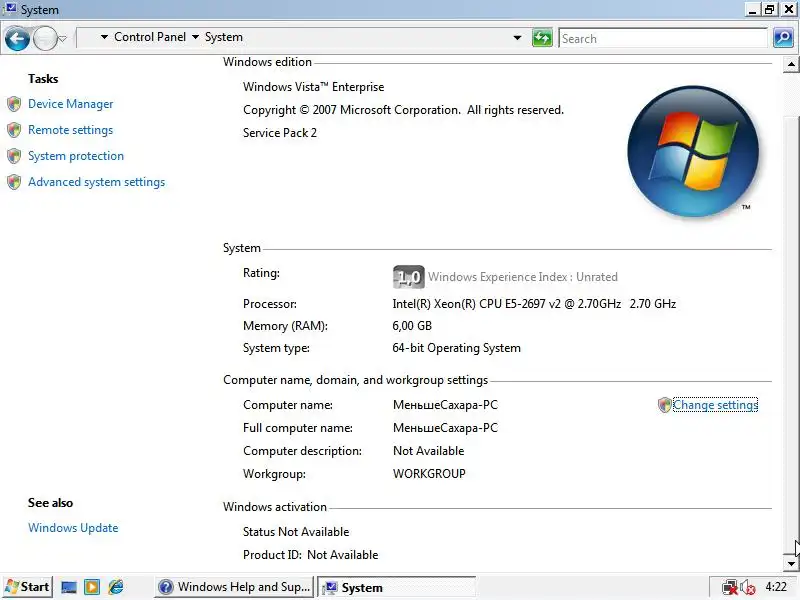Click the Start button
Screen dimensions: 800x600
pos(27,587)
